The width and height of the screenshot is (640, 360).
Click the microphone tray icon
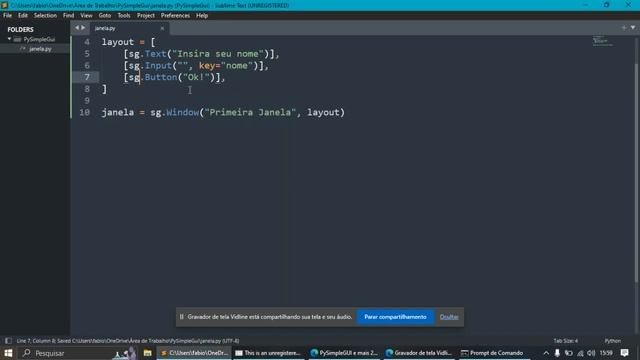coord(557,353)
